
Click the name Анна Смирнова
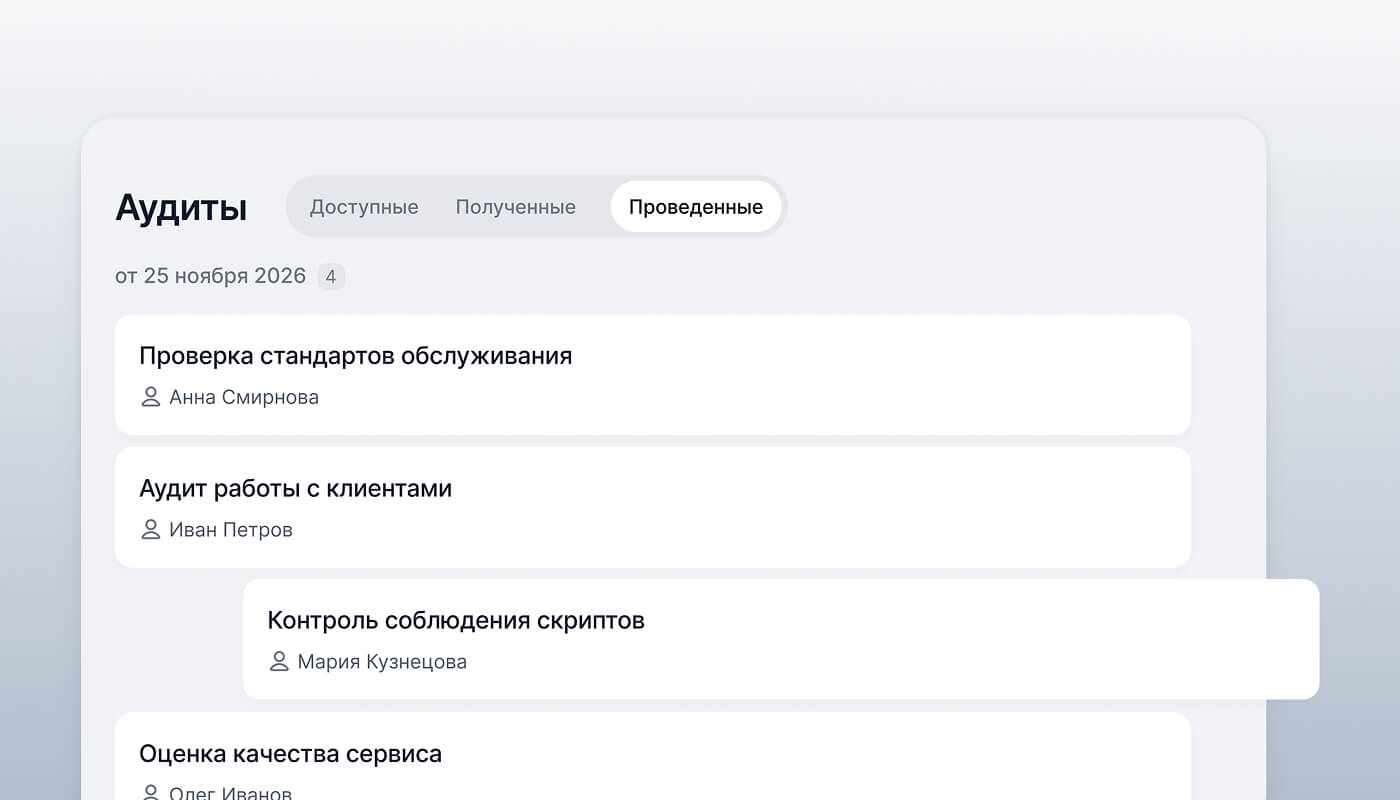pyautogui.click(x=244, y=397)
